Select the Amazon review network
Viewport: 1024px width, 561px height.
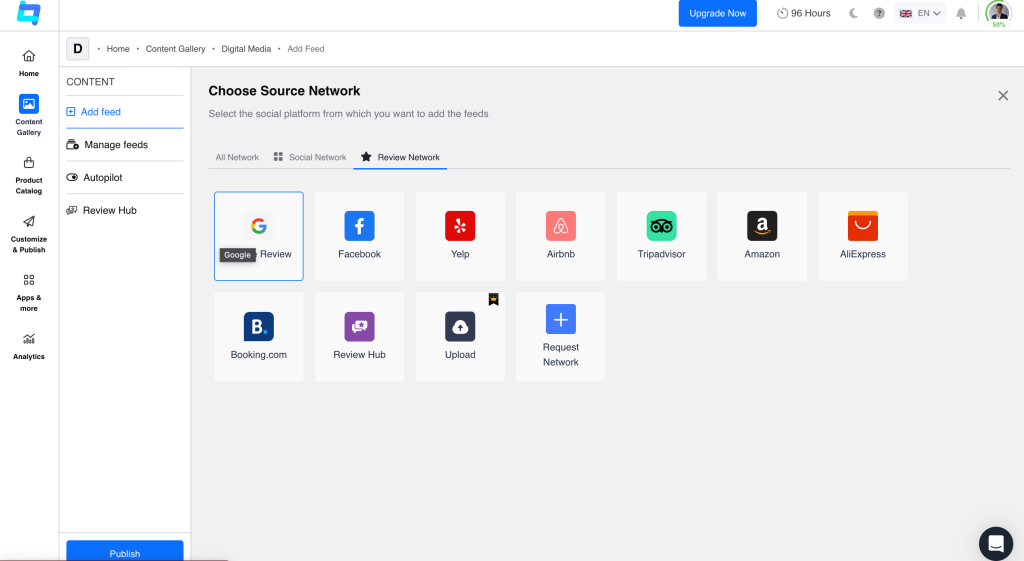tap(762, 236)
